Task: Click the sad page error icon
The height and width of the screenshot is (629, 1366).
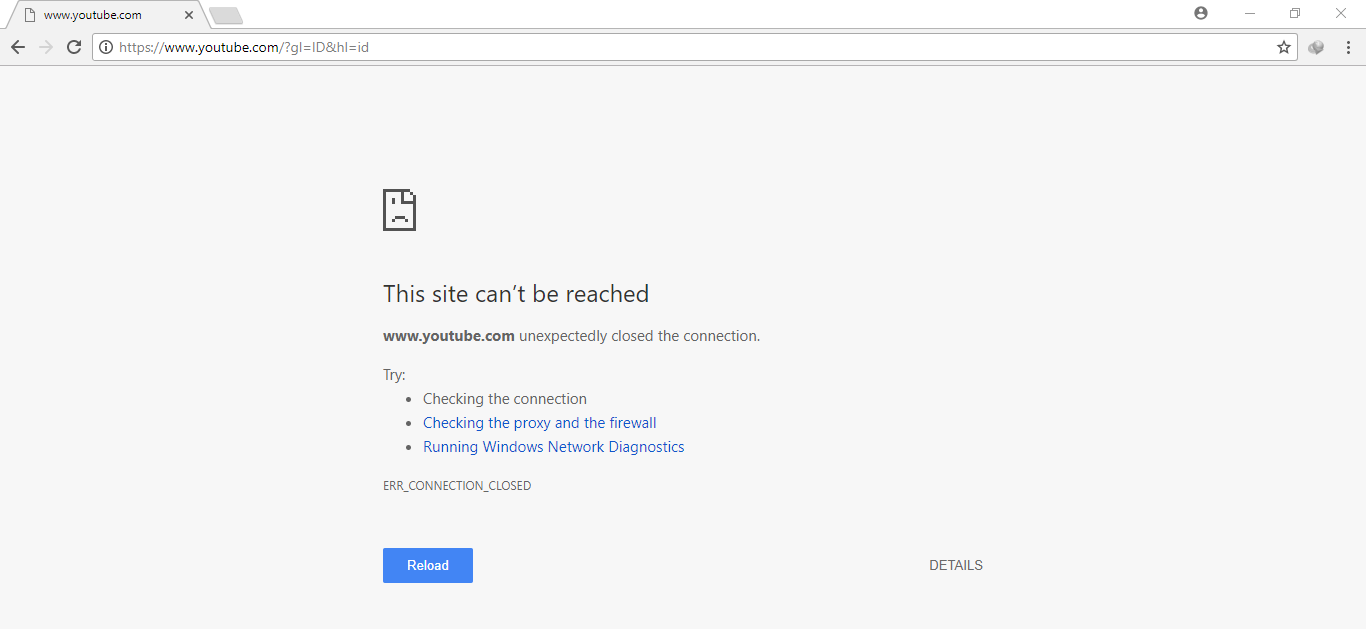Action: pyautogui.click(x=399, y=210)
